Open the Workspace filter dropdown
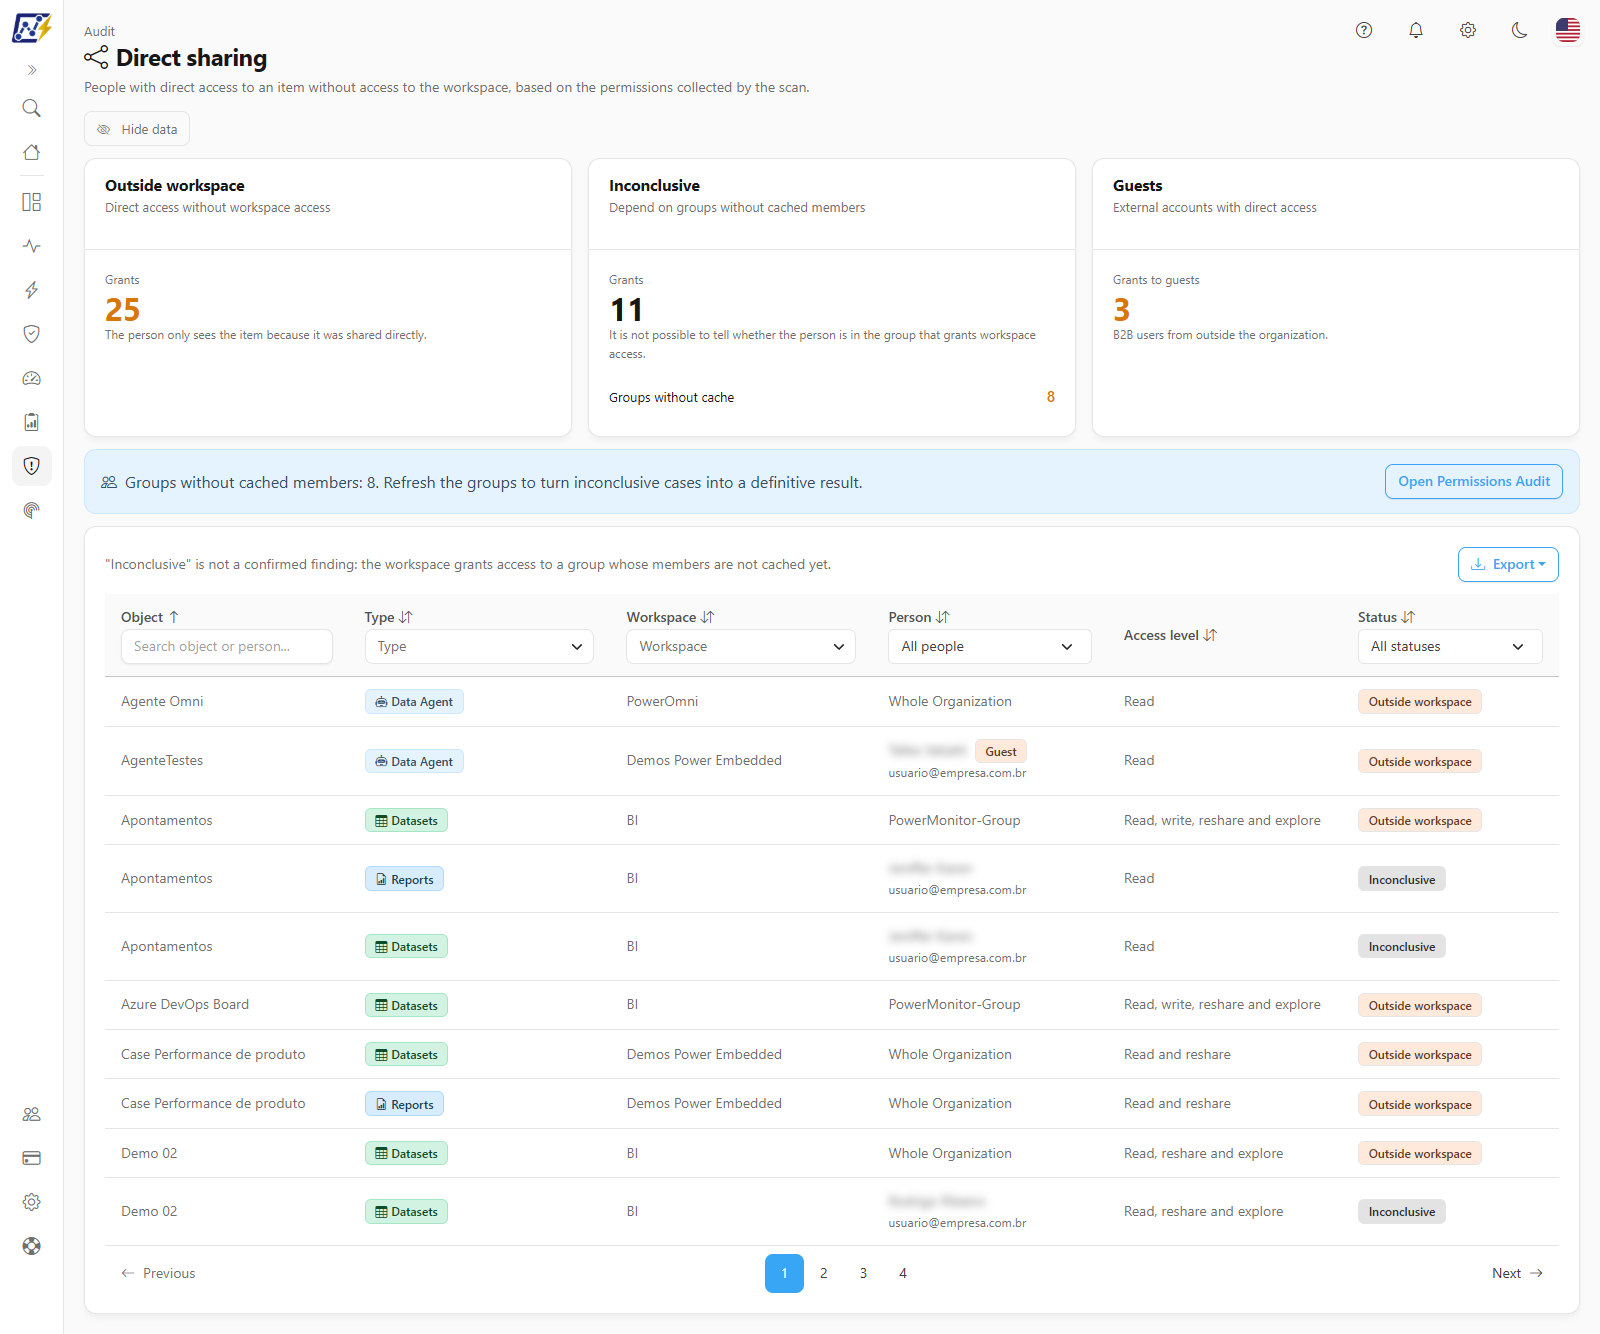1600x1334 pixels. coord(741,646)
